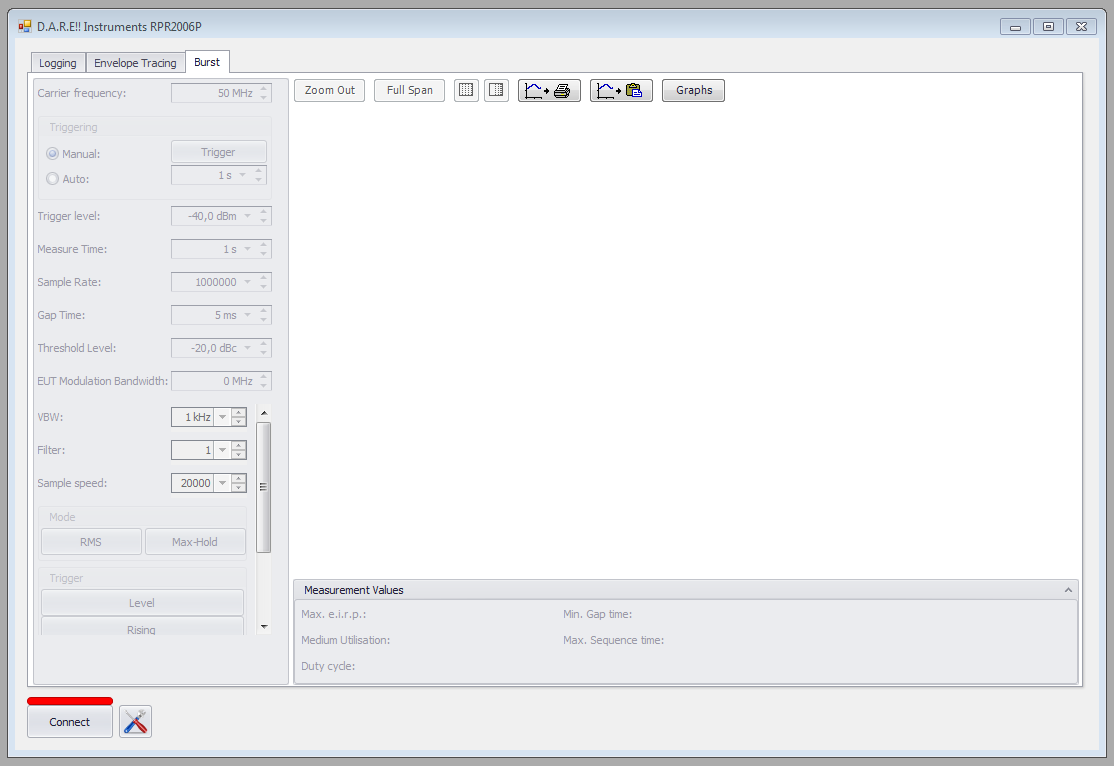Decrease EUT Modulation Bandwidth with down stepper

coord(264,385)
